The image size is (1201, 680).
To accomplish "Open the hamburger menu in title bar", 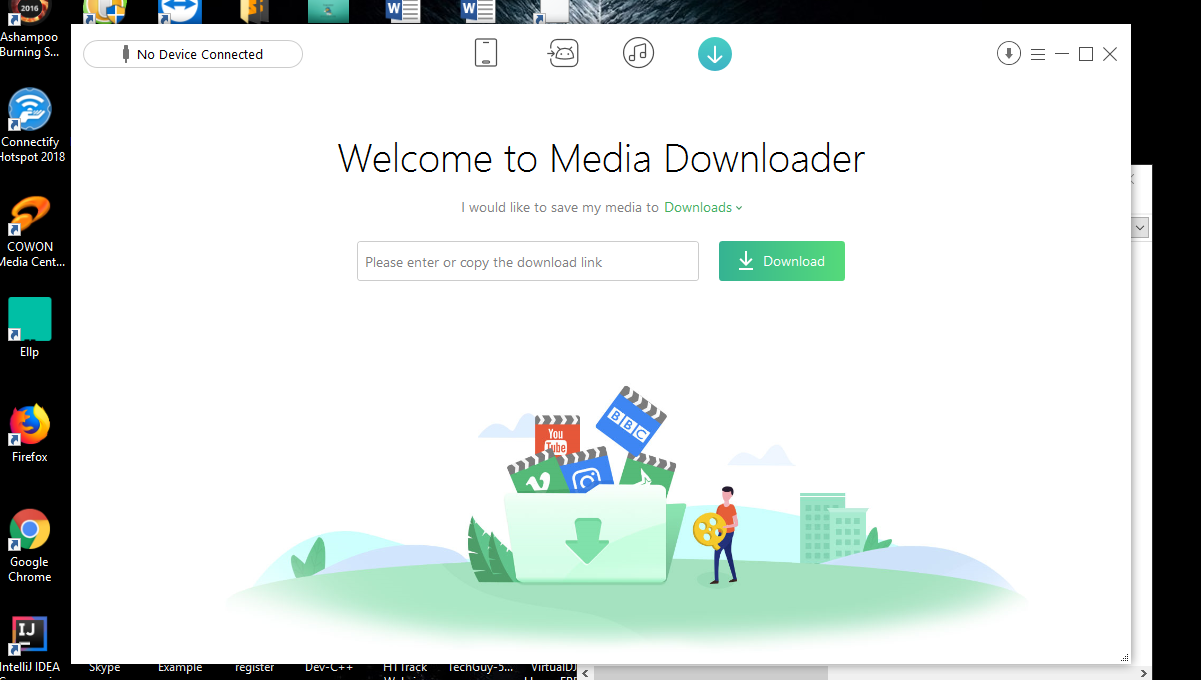I will (1038, 54).
